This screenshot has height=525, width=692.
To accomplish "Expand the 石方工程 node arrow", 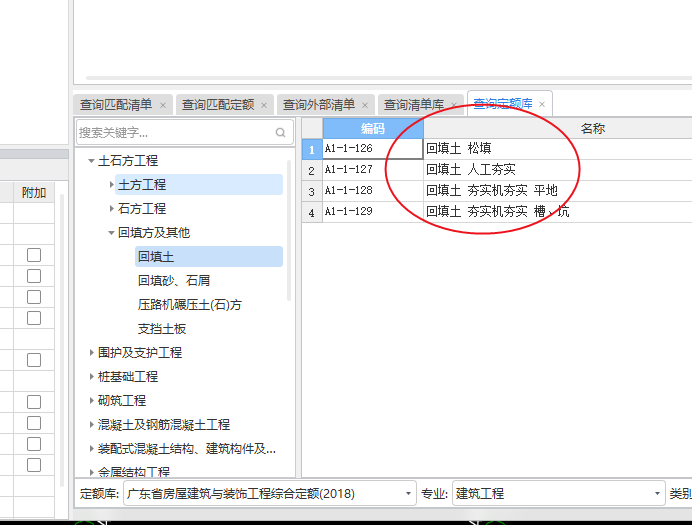I will pyautogui.click(x=112, y=208).
